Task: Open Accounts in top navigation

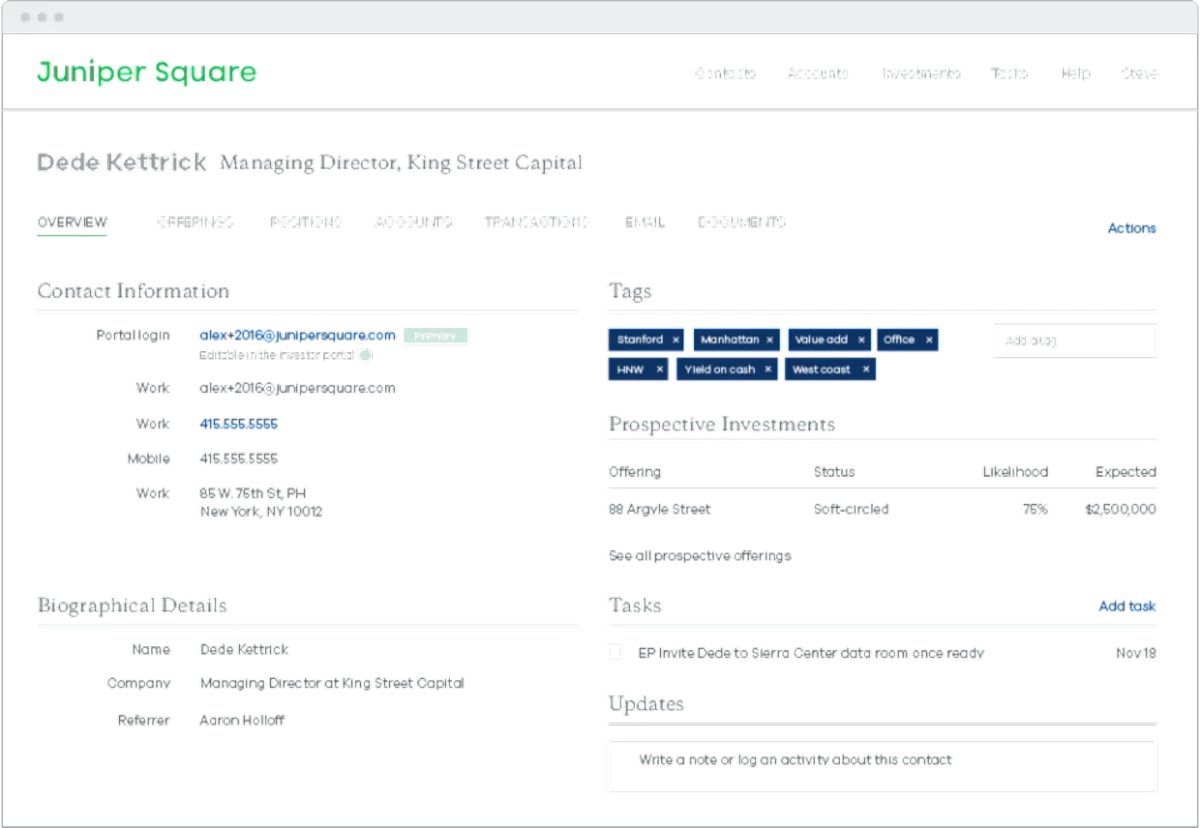Action: [818, 73]
